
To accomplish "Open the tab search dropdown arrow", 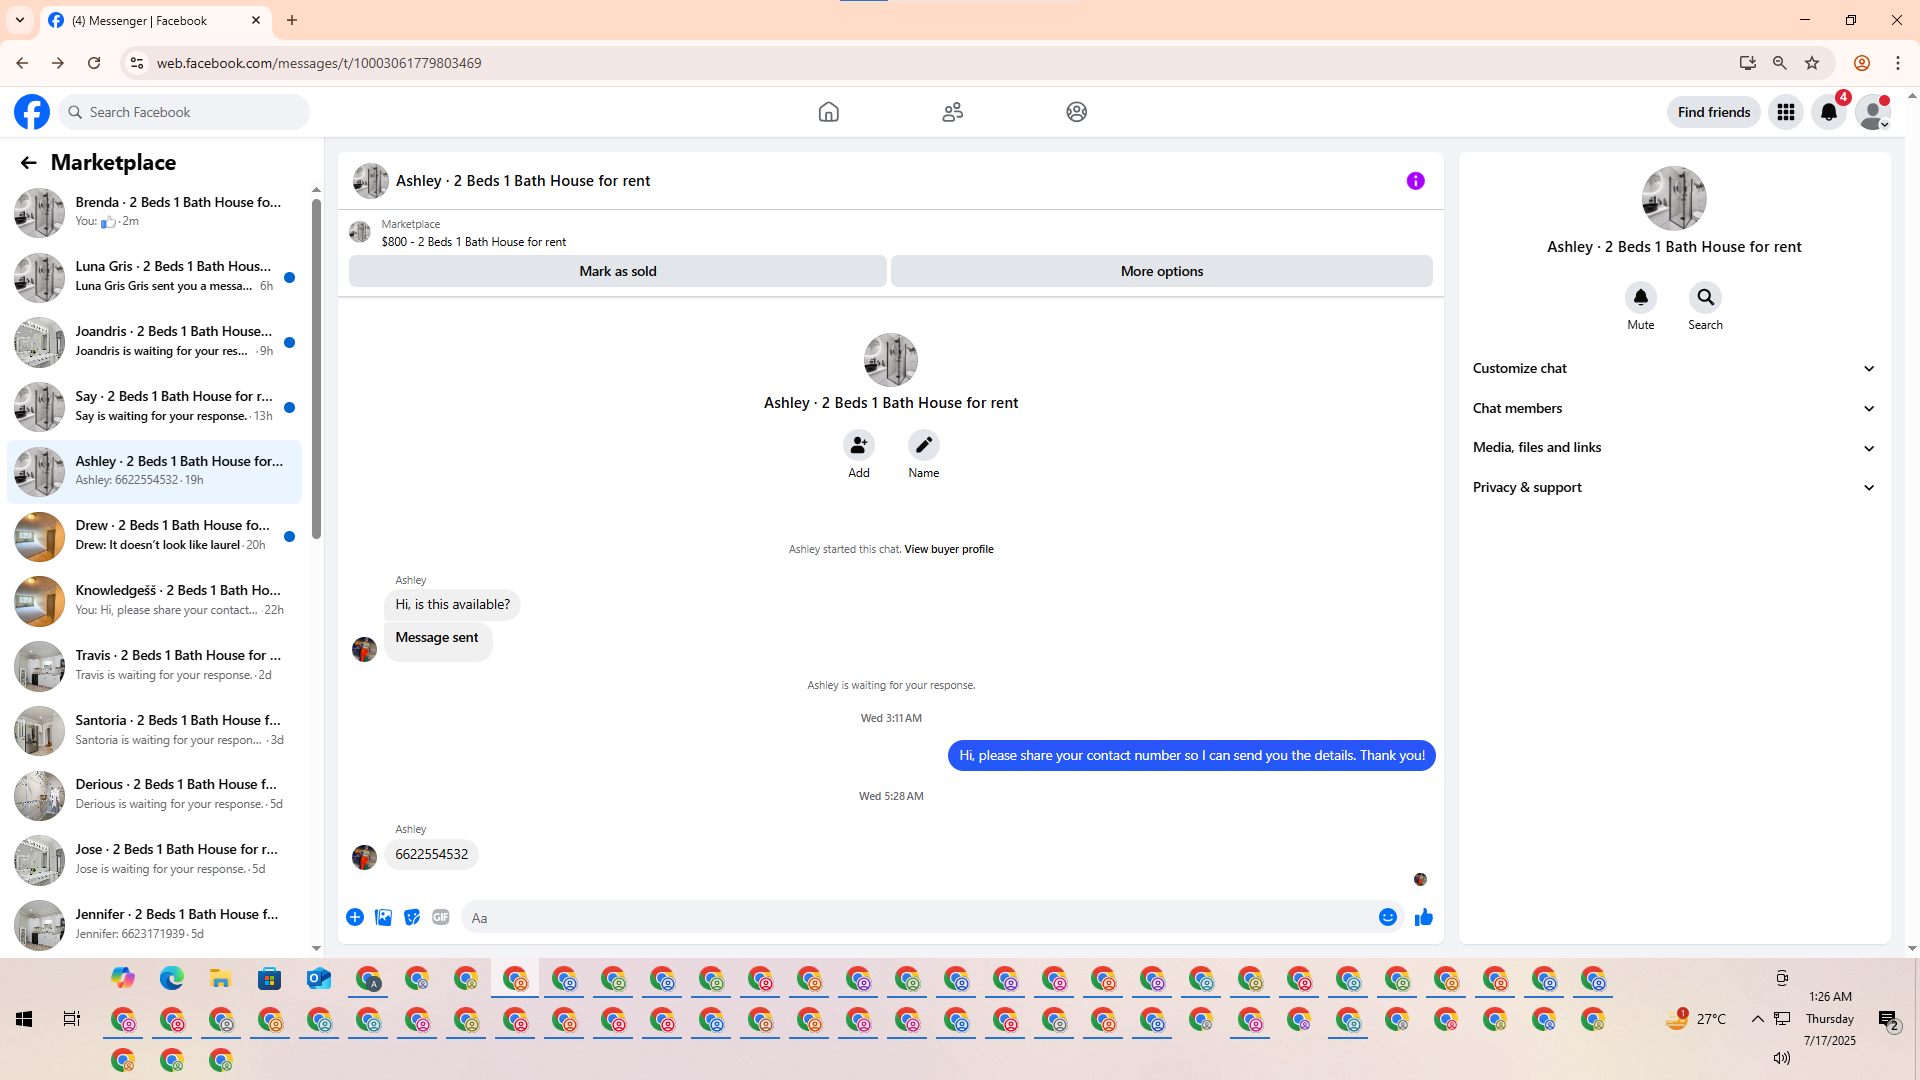I will pyautogui.click(x=20, y=20).
